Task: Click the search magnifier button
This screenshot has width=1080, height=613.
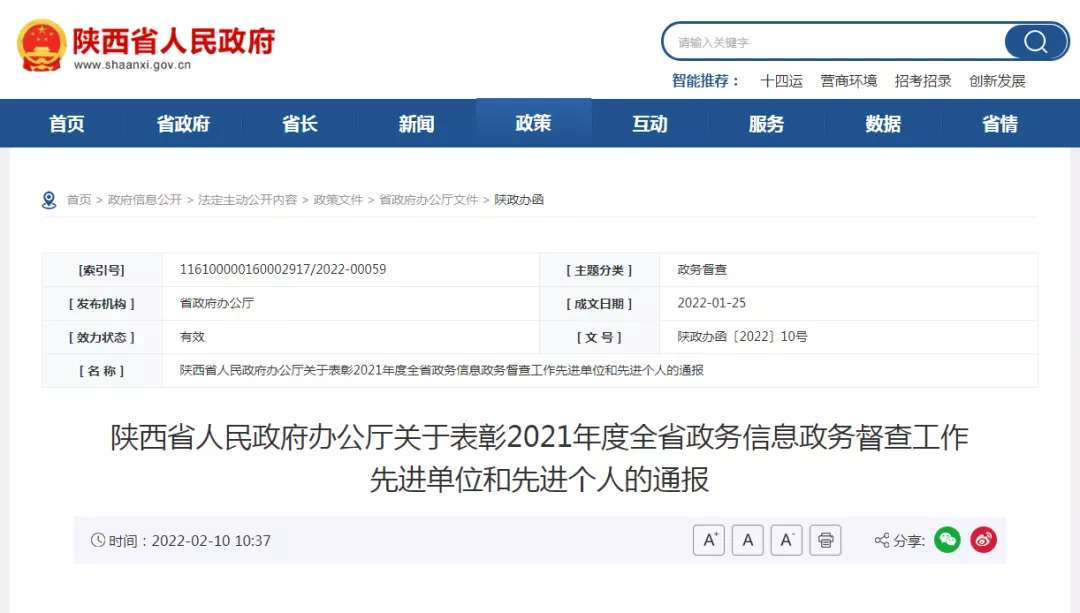Action: click(1035, 42)
